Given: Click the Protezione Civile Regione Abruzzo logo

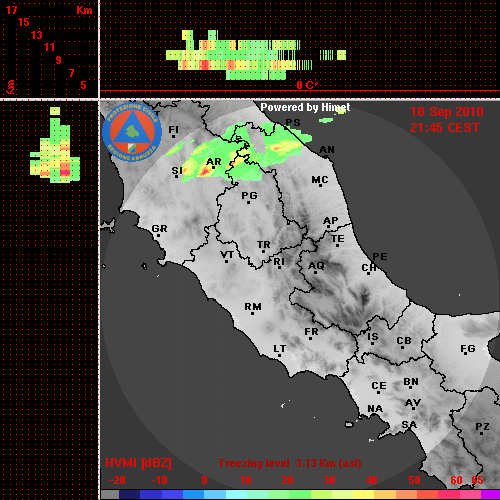Looking at the screenshot, I should tap(132, 132).
